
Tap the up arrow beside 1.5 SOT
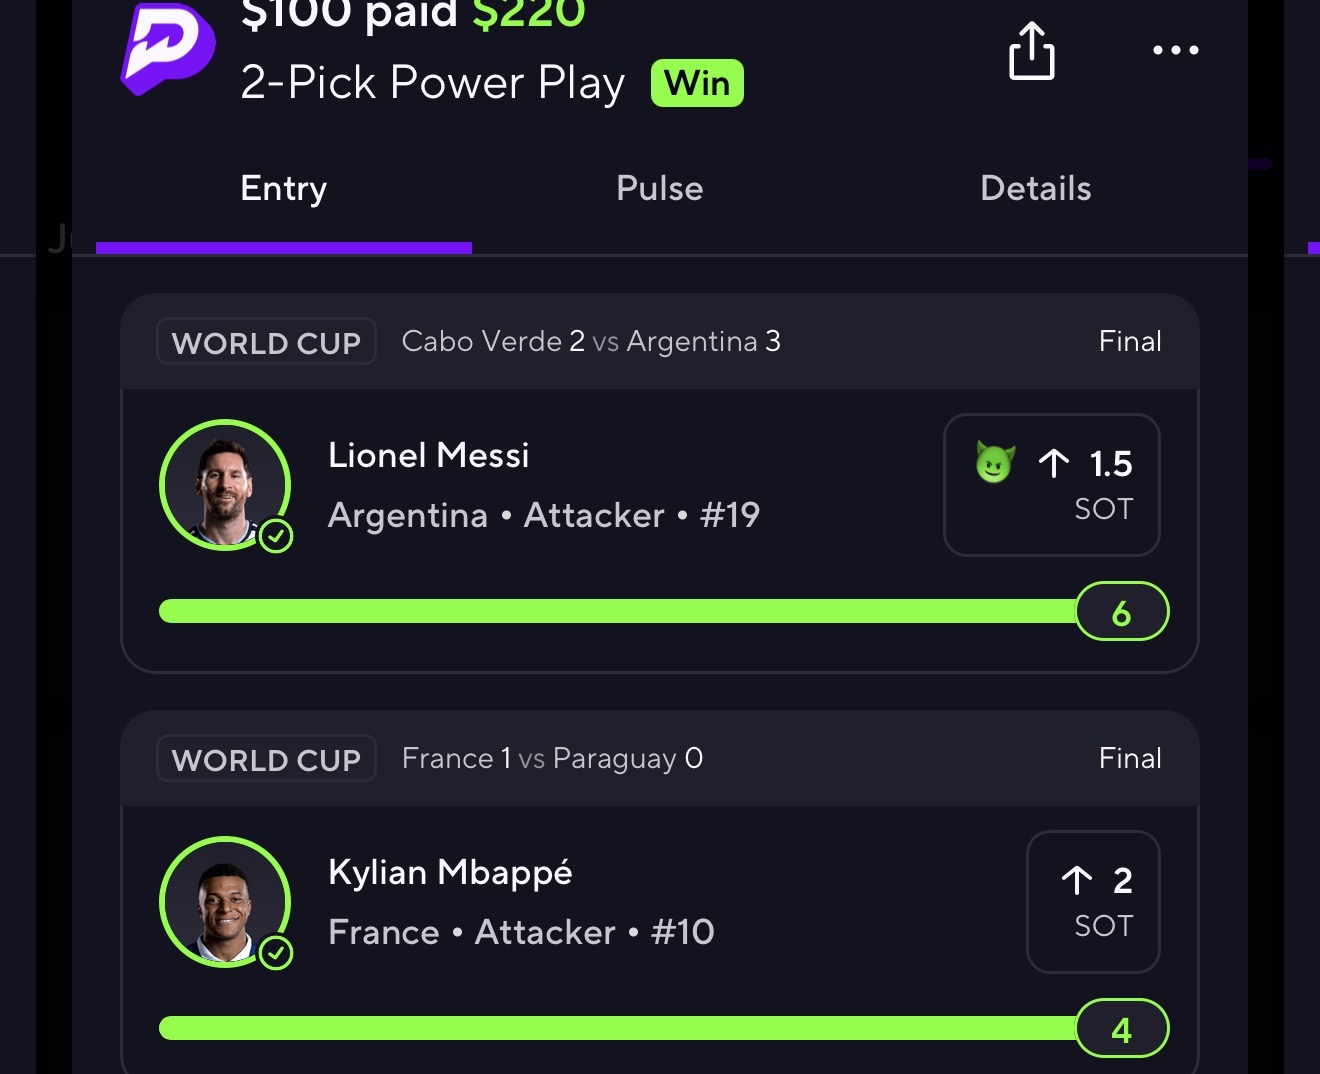point(1053,463)
